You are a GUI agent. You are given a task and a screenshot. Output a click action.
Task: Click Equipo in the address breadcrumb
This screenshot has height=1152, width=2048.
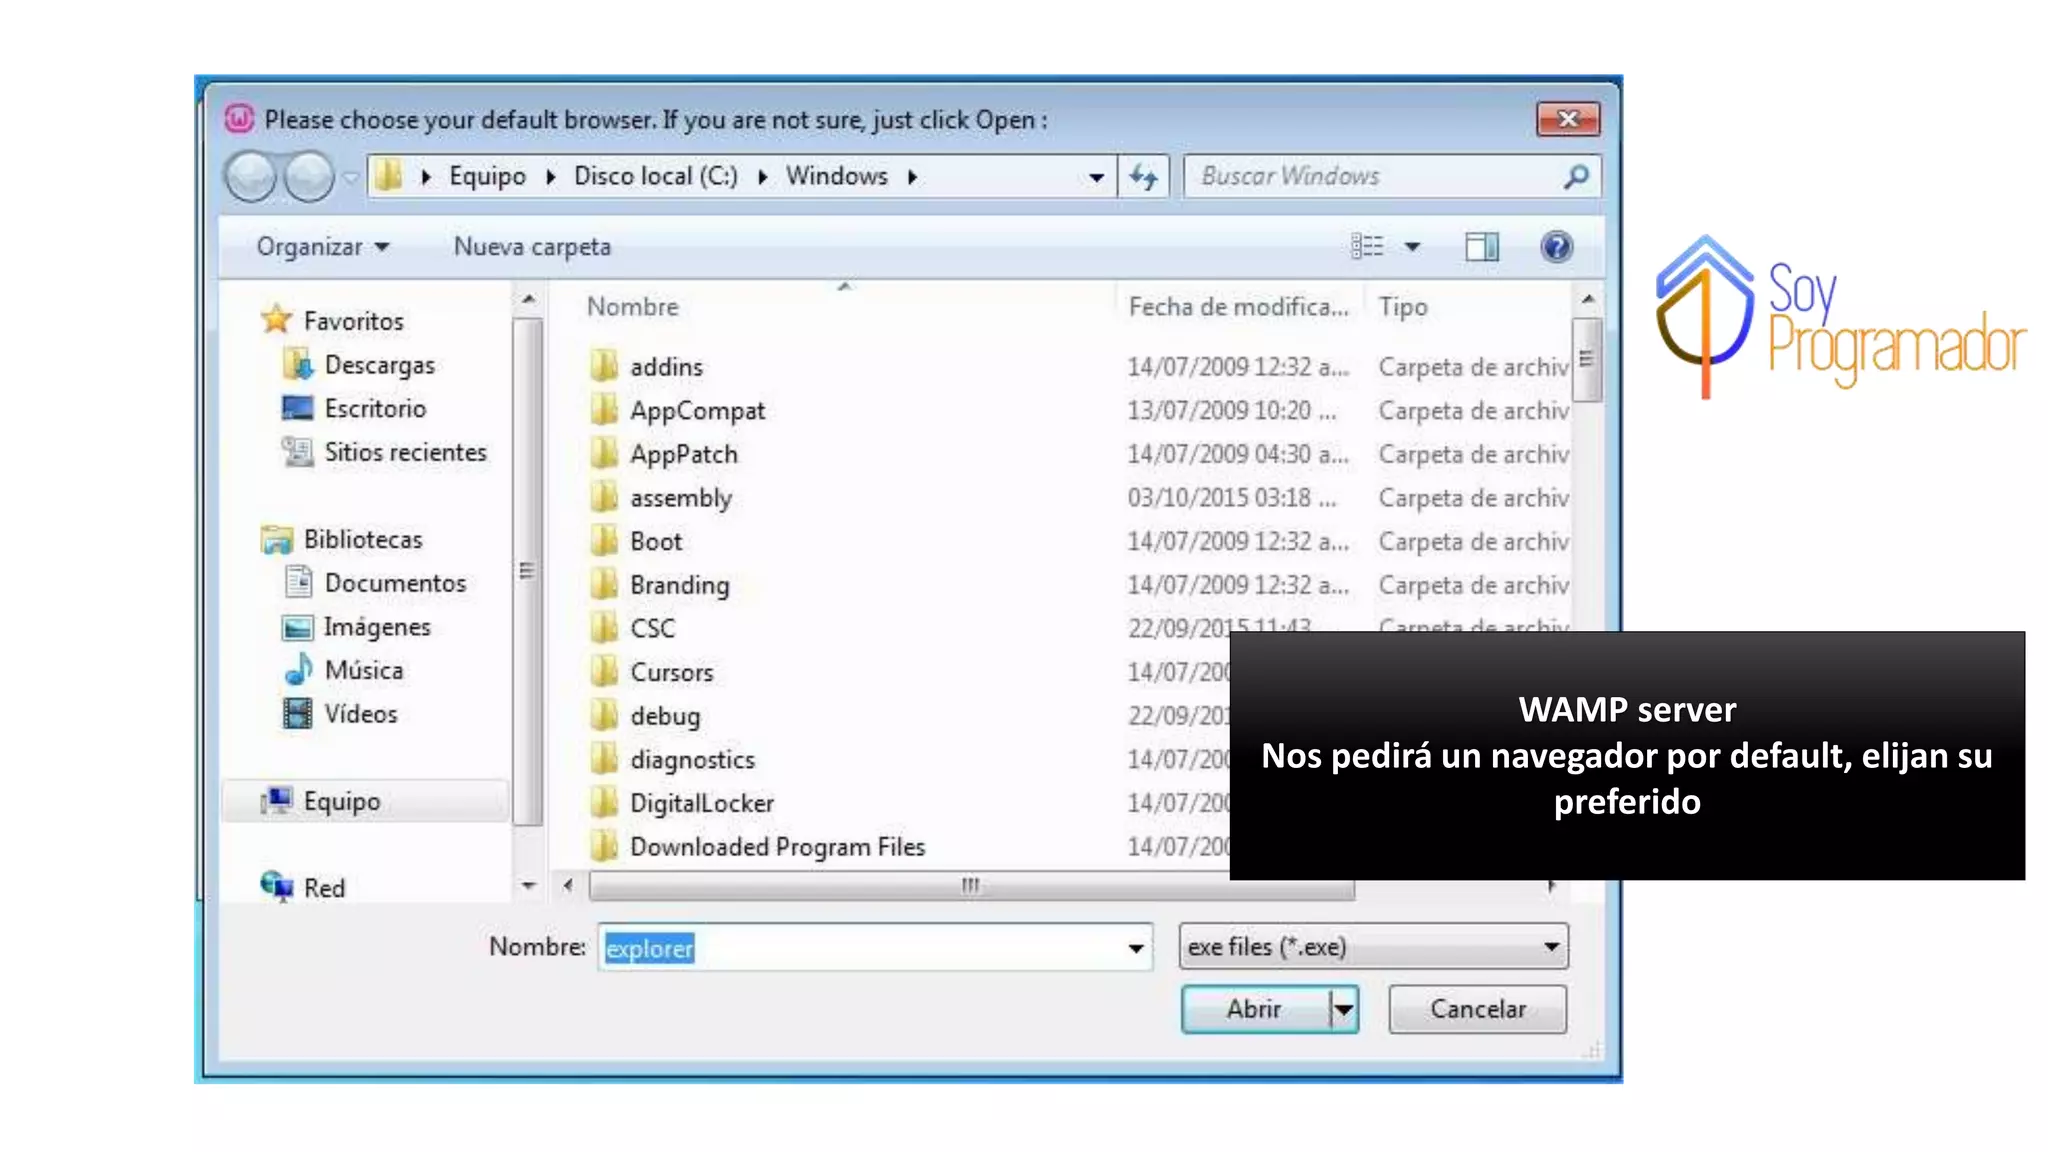(487, 176)
